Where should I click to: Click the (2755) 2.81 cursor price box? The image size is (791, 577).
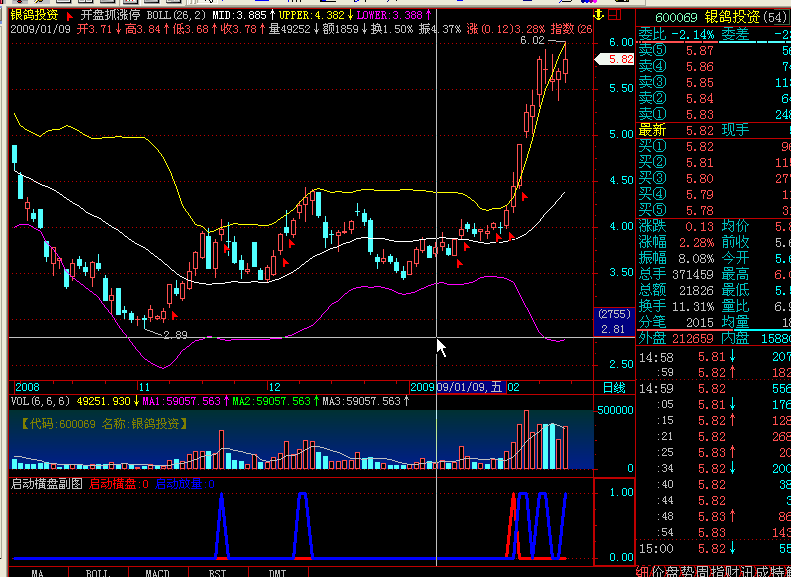point(614,322)
